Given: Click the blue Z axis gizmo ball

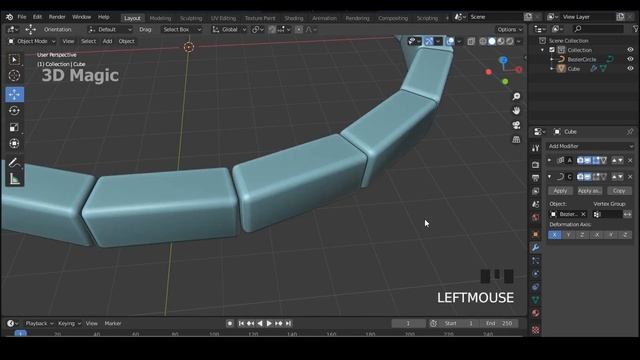Looking at the screenshot, I should (x=504, y=60).
